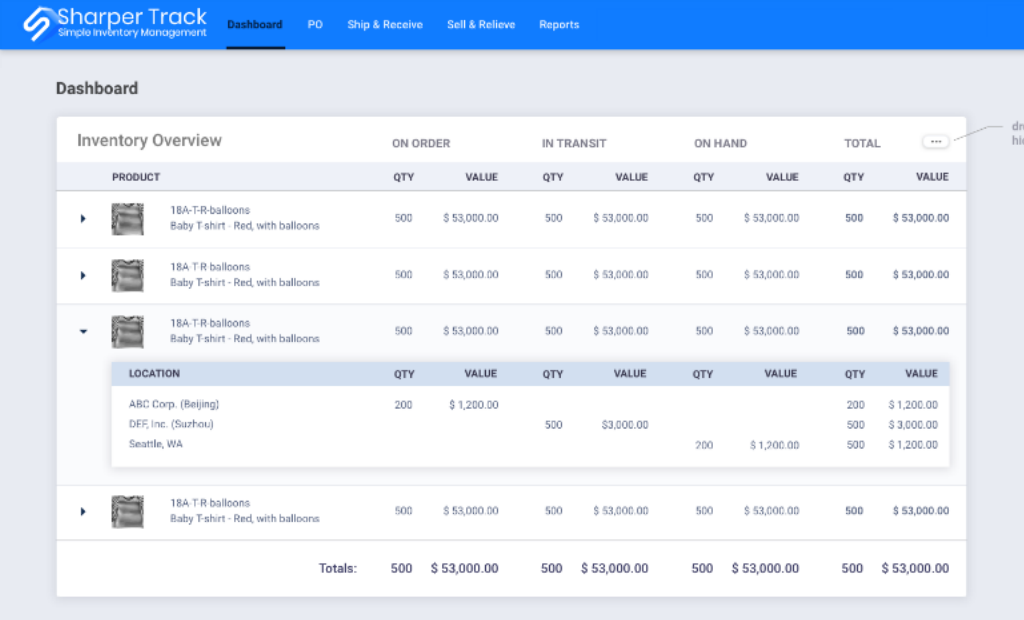1024x620 pixels.
Task: Expand the last product row above Totals
Action: tap(83, 511)
